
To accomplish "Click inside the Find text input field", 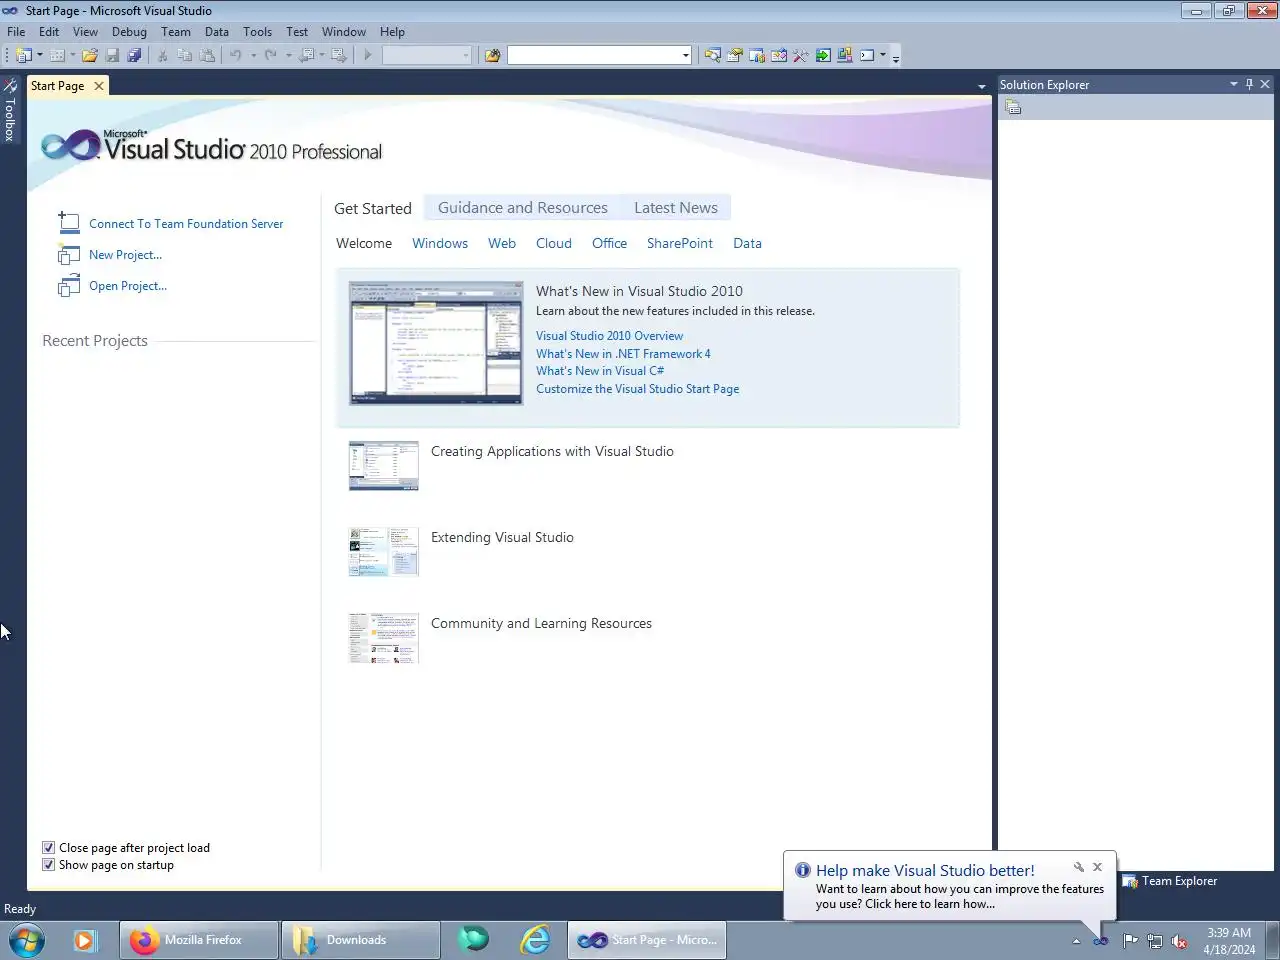I will [593, 55].
